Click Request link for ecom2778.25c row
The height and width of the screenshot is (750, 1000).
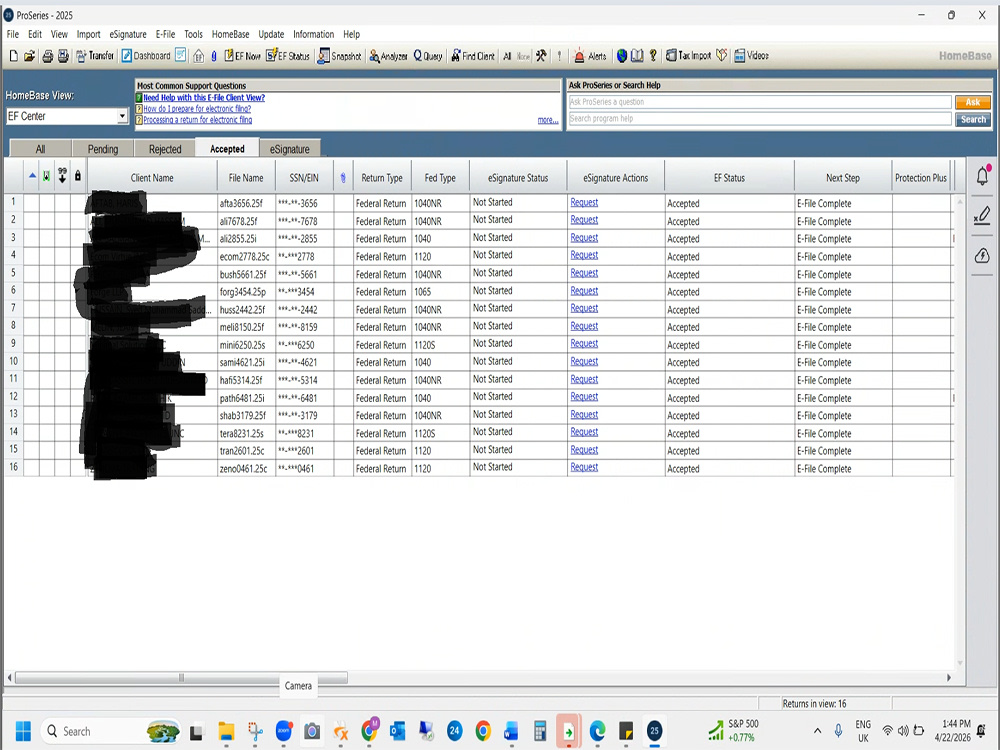click(x=584, y=255)
